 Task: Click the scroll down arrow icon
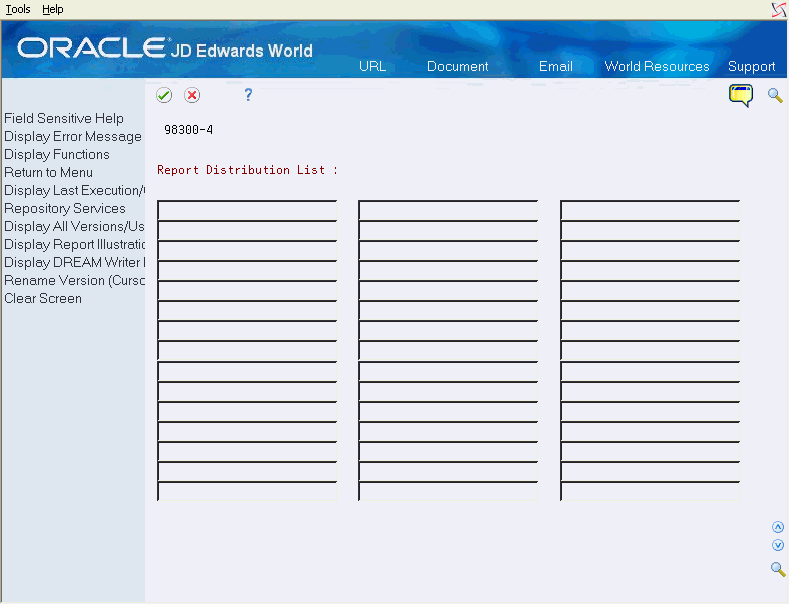point(778,545)
